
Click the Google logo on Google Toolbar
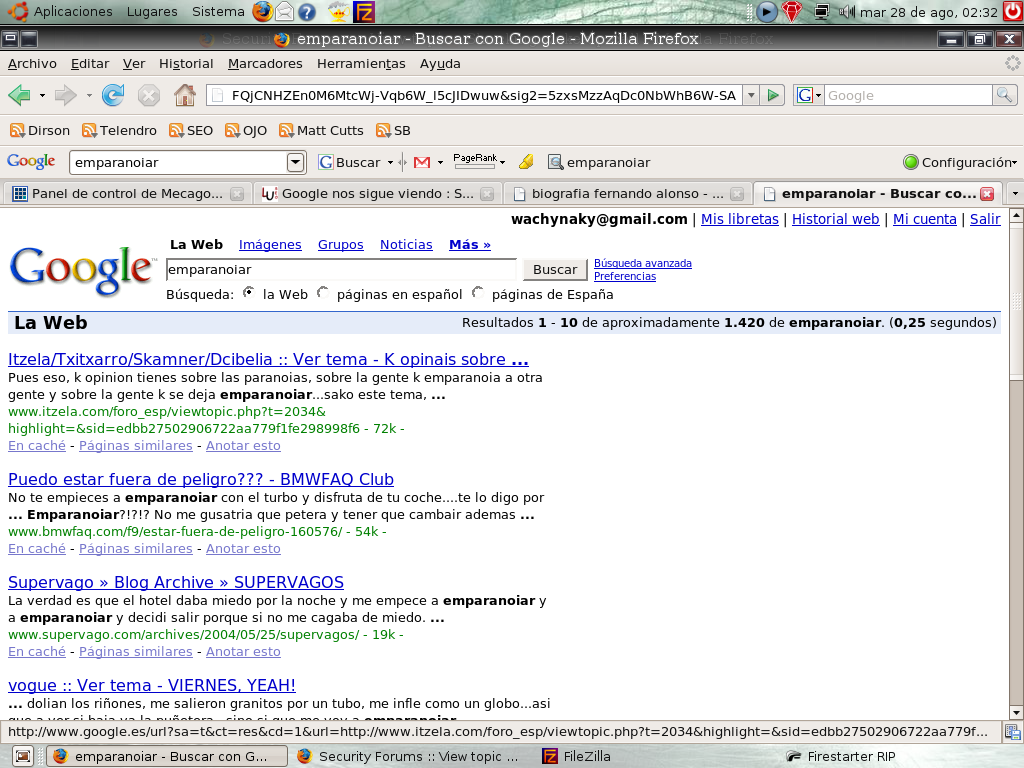31,162
